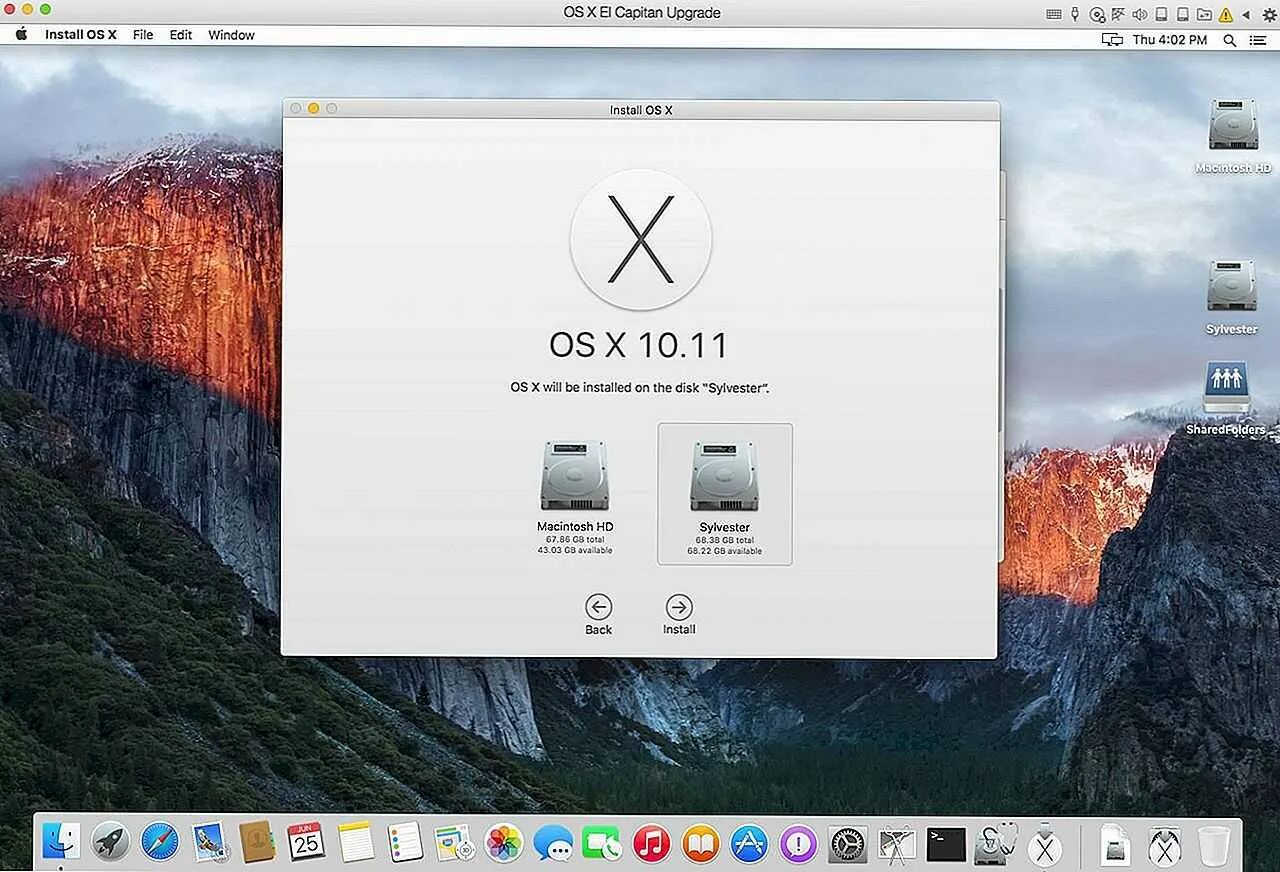The width and height of the screenshot is (1280, 872).
Task: Click the Thu 4:02 PM clock
Action: point(1170,40)
